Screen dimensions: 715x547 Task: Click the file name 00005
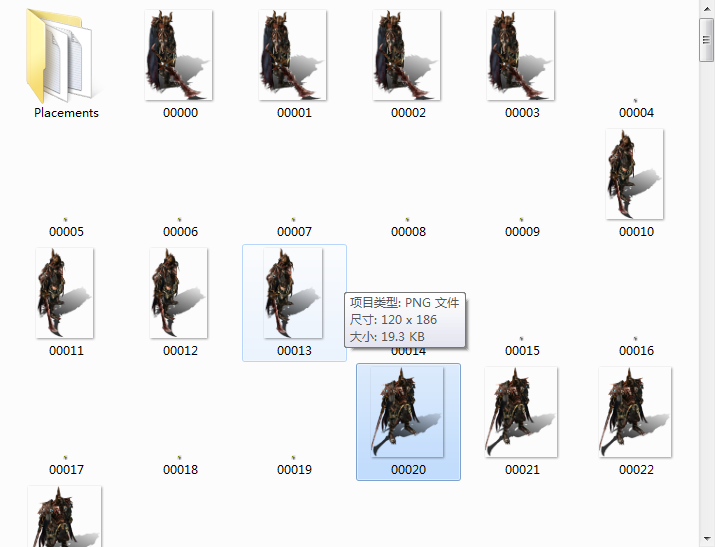coord(66,232)
